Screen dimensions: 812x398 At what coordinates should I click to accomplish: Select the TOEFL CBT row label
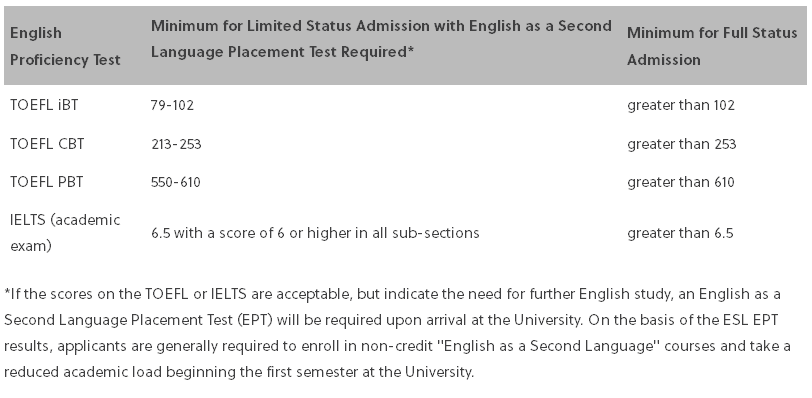pyautogui.click(x=47, y=143)
